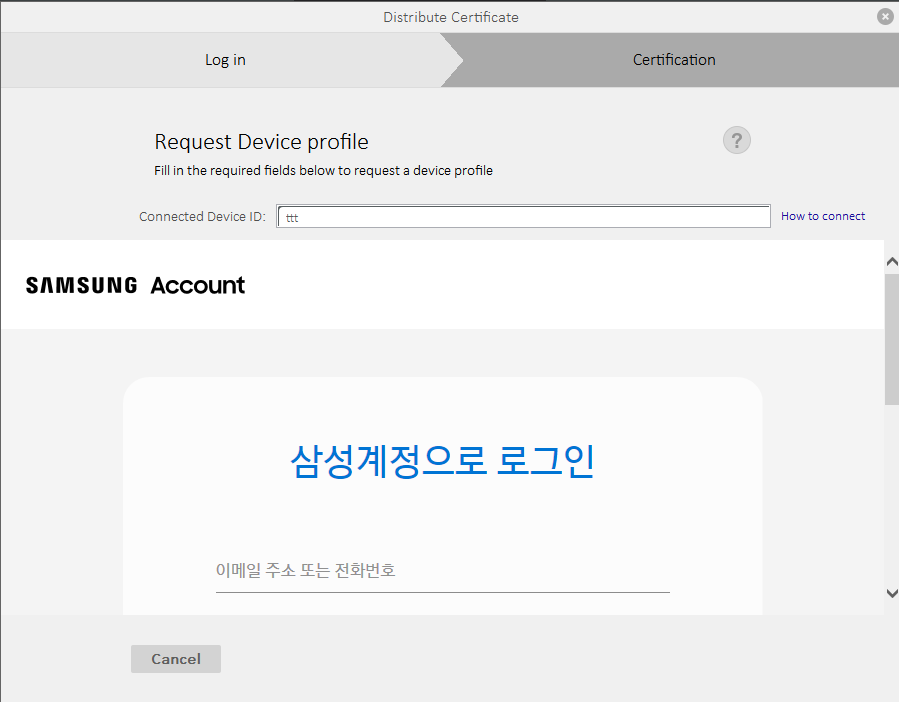Click the email or phone number field
Screen dimensions: 899x702
click(x=443, y=571)
